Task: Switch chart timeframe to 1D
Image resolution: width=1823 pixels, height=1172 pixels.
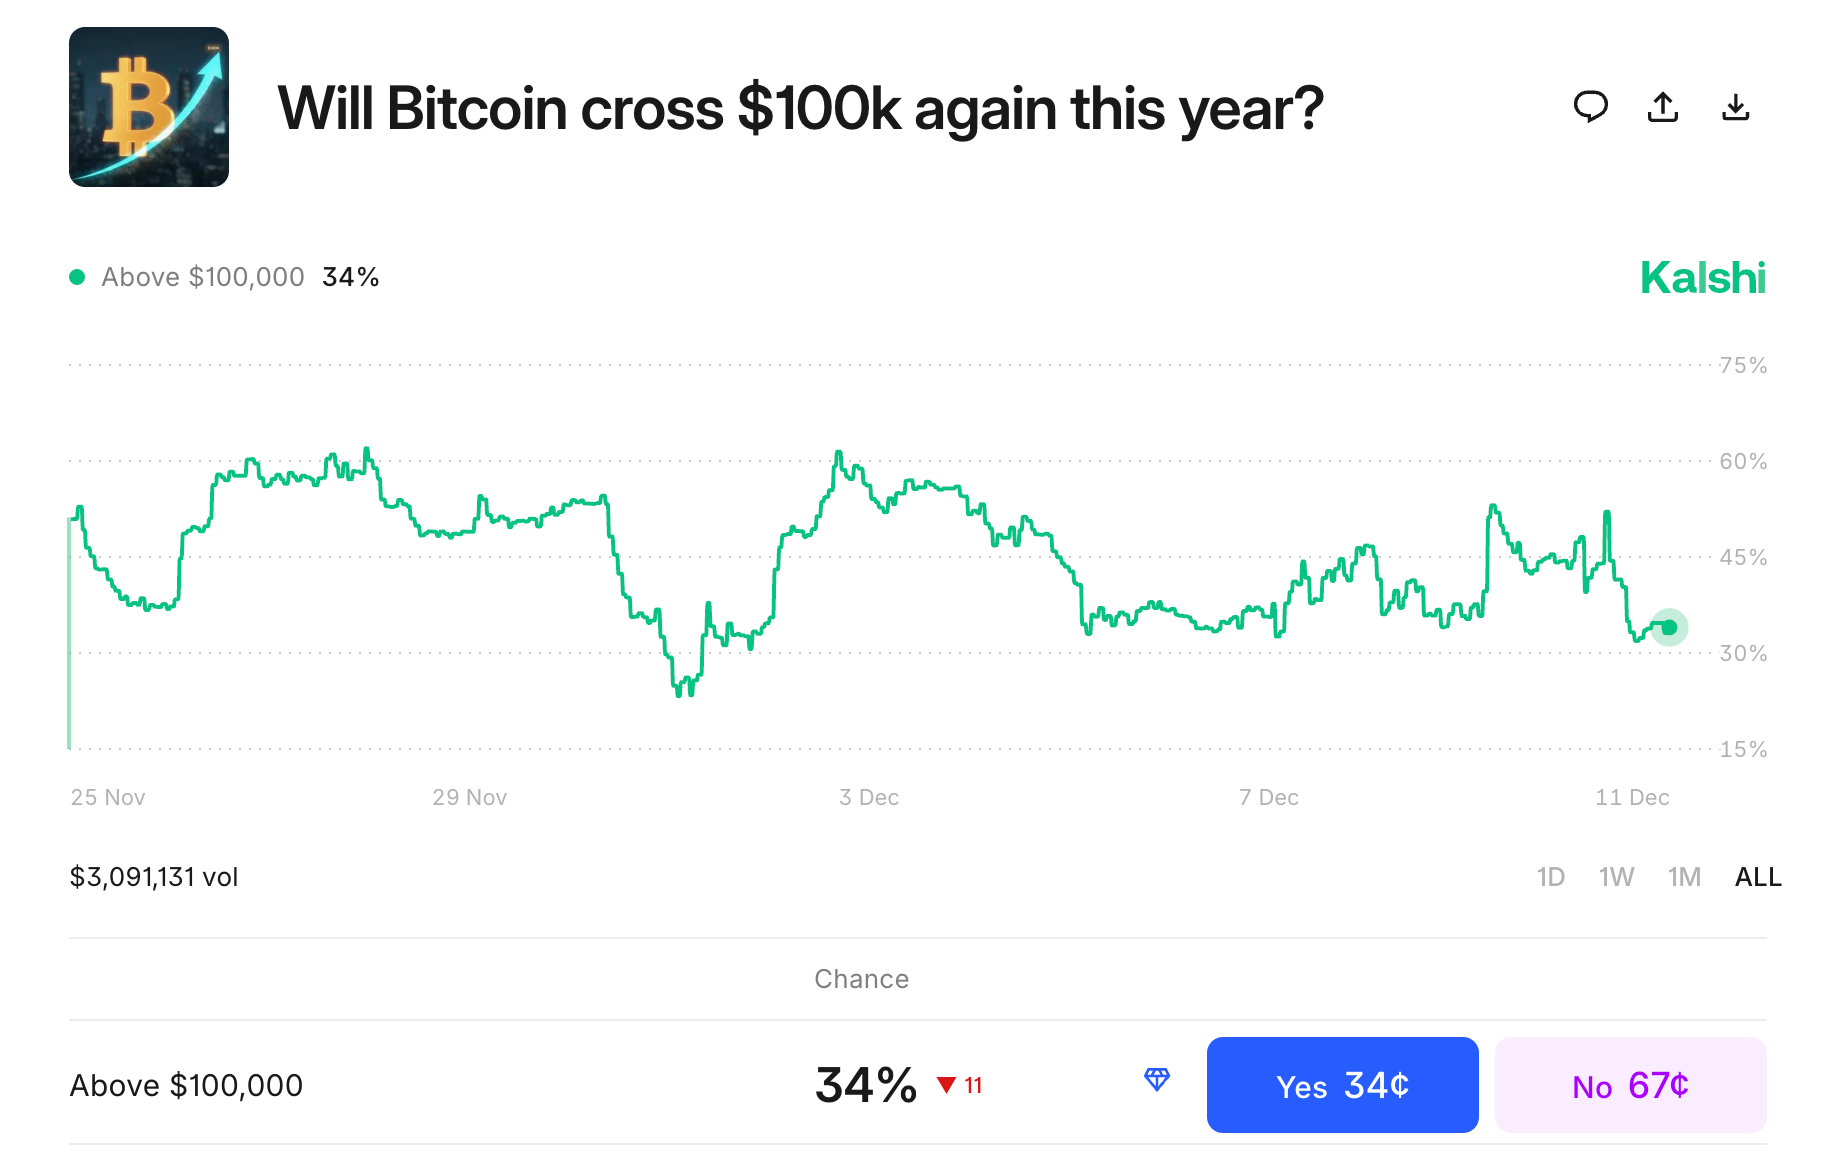Action: pos(1552,877)
